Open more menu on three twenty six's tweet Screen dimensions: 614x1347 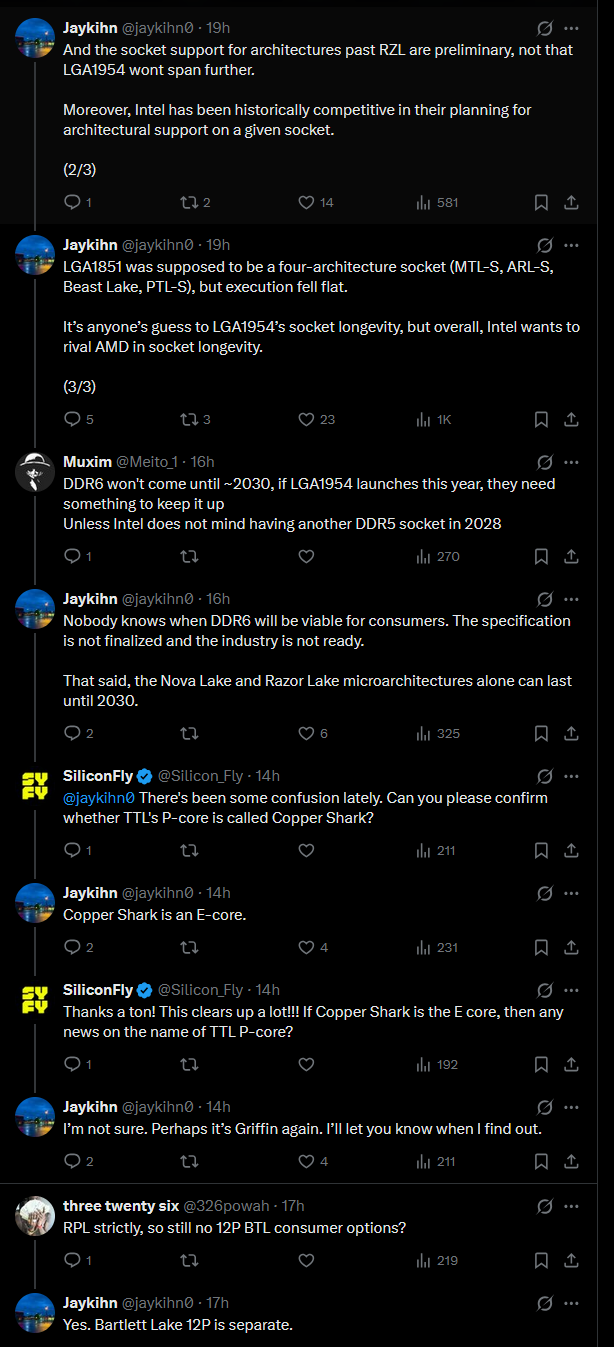pyautogui.click(x=571, y=1206)
